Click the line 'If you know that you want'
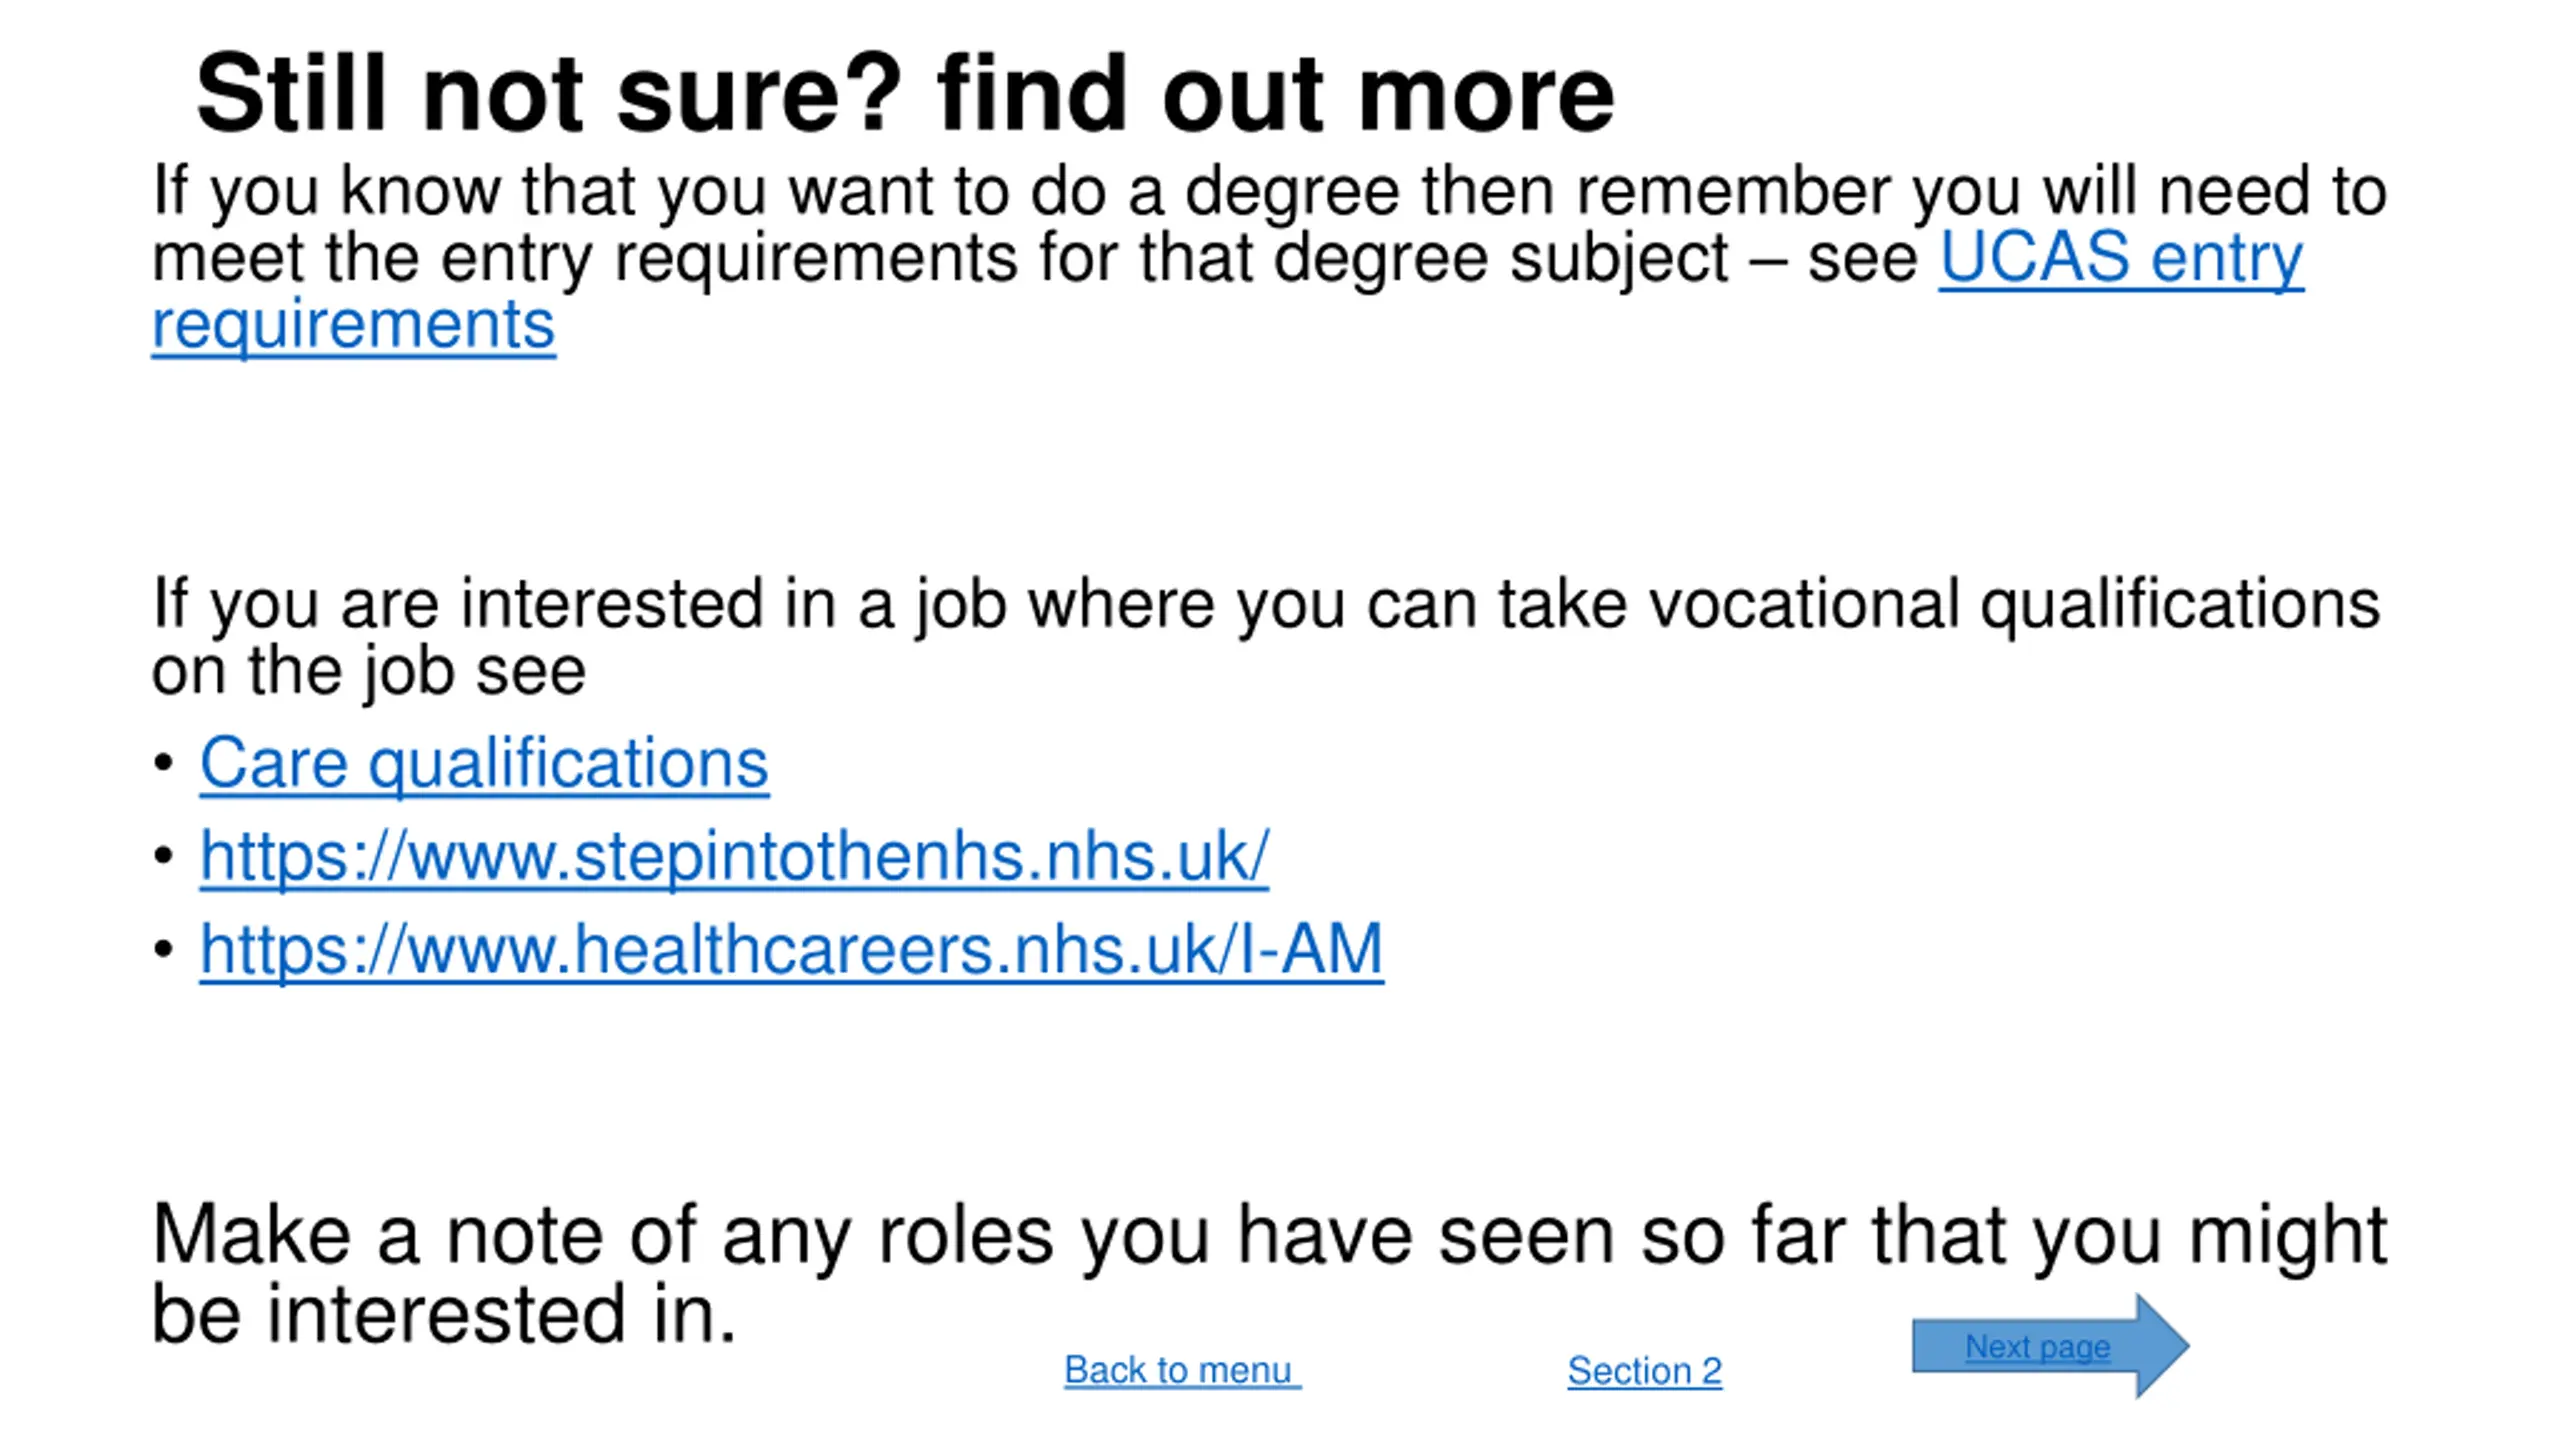Viewport: 2560px width, 1440px height. click(1269, 191)
